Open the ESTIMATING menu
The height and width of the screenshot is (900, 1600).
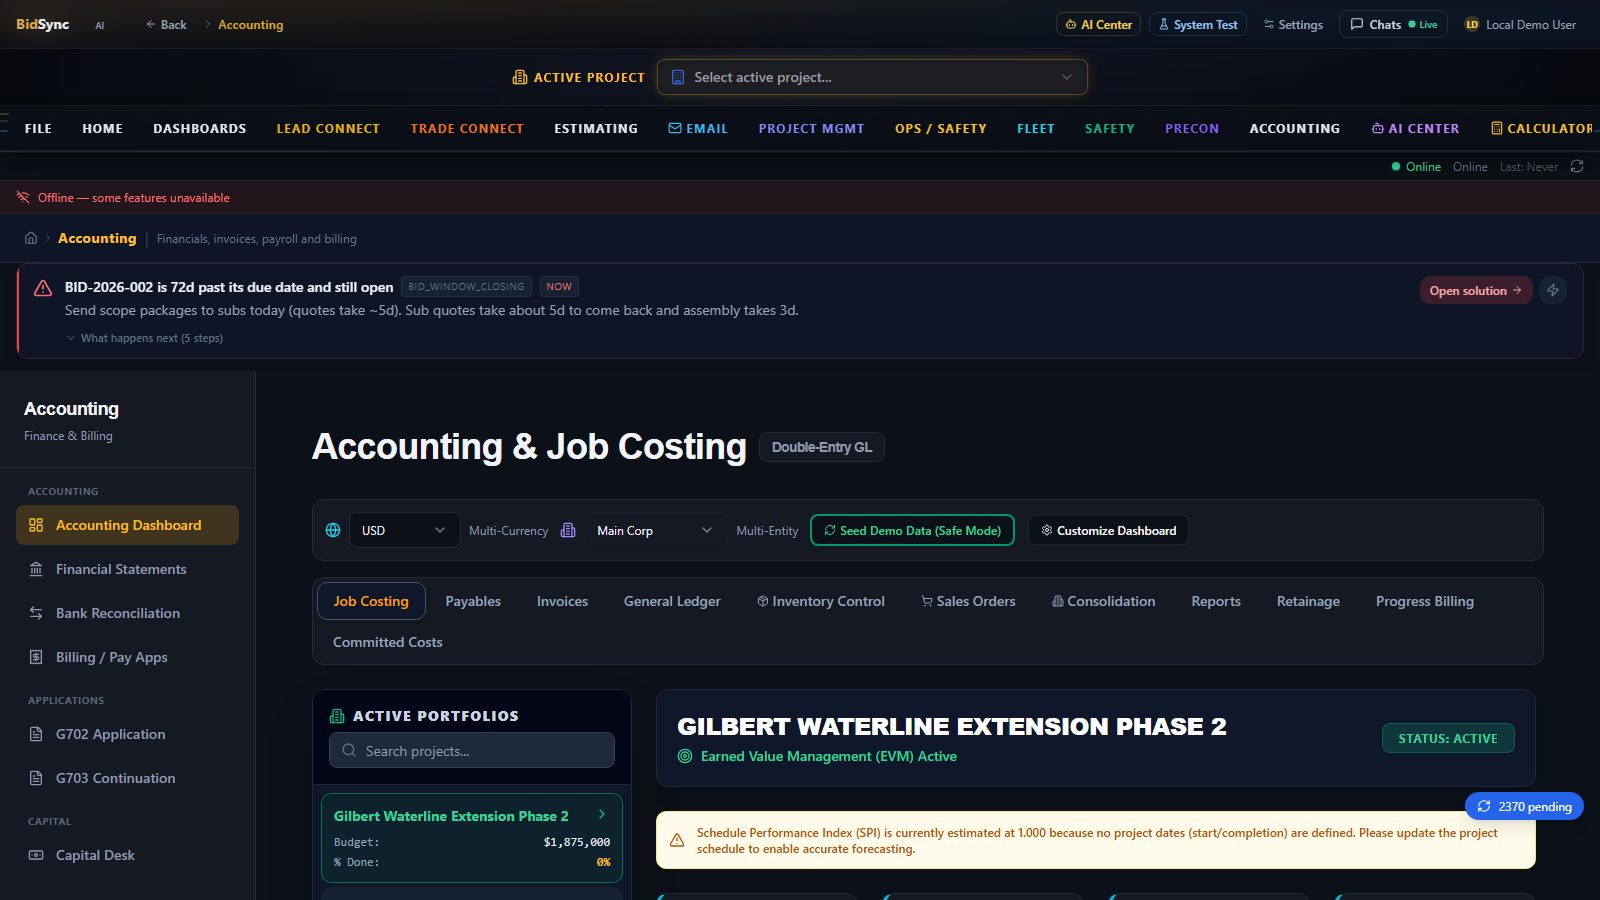[x=596, y=128]
